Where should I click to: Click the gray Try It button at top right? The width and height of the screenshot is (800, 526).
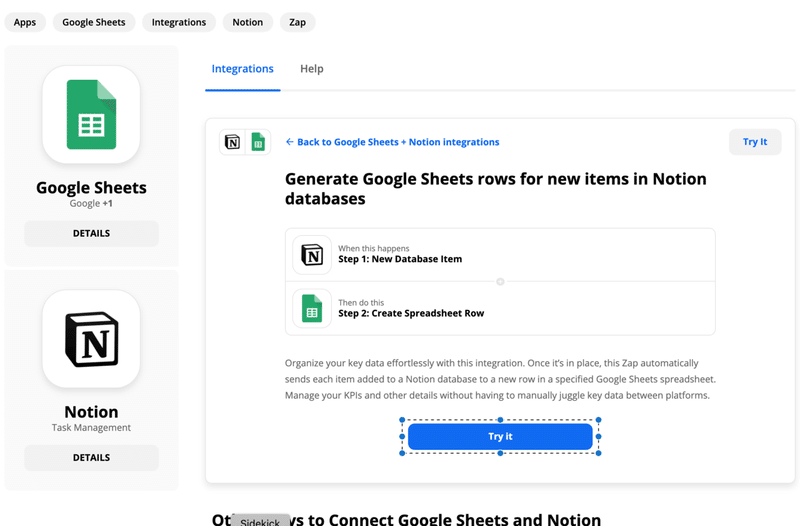point(755,142)
